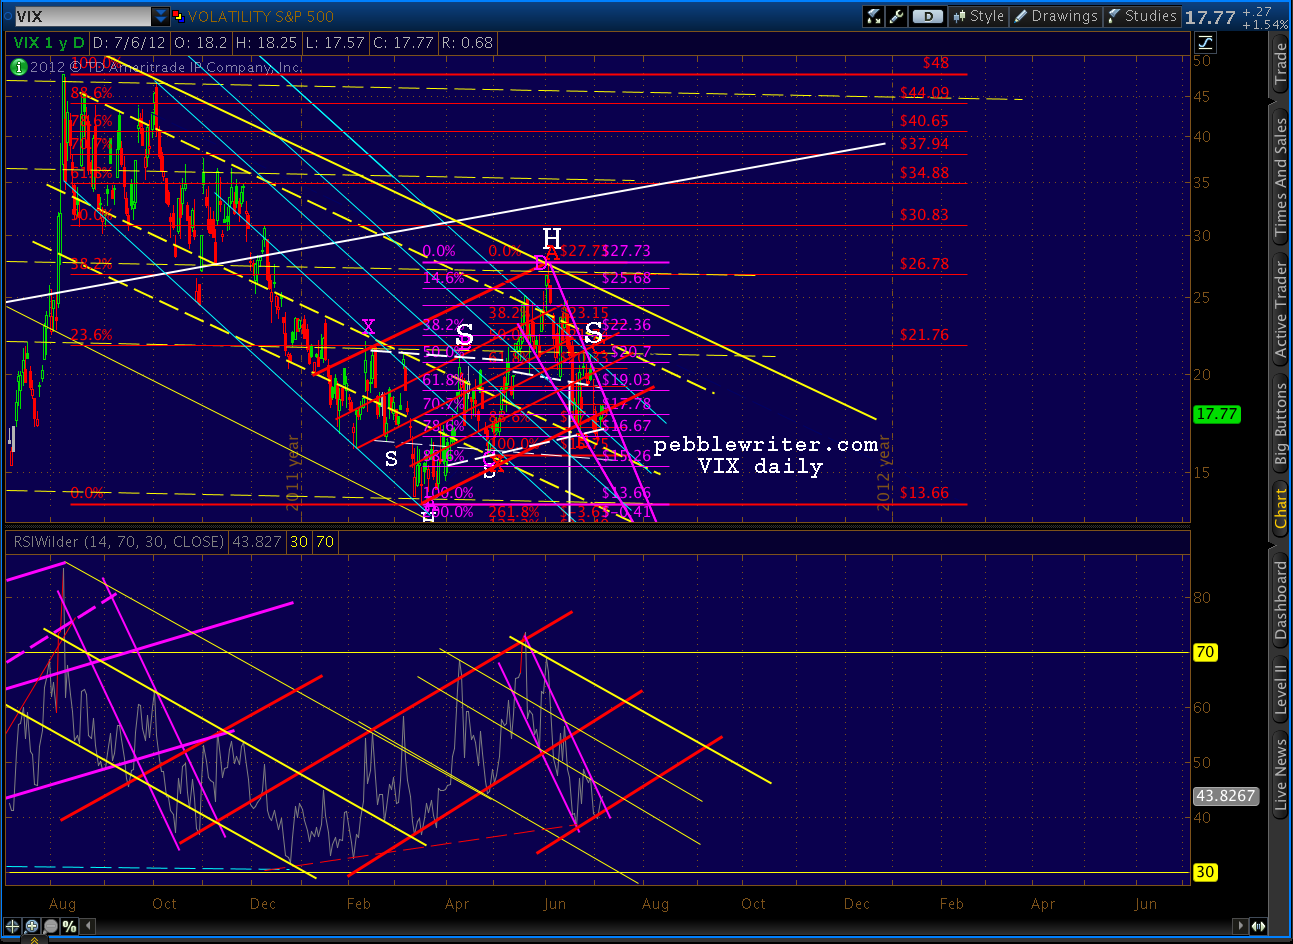Click the symbol link color icon
This screenshot has width=1293, height=944.
coord(178,16)
